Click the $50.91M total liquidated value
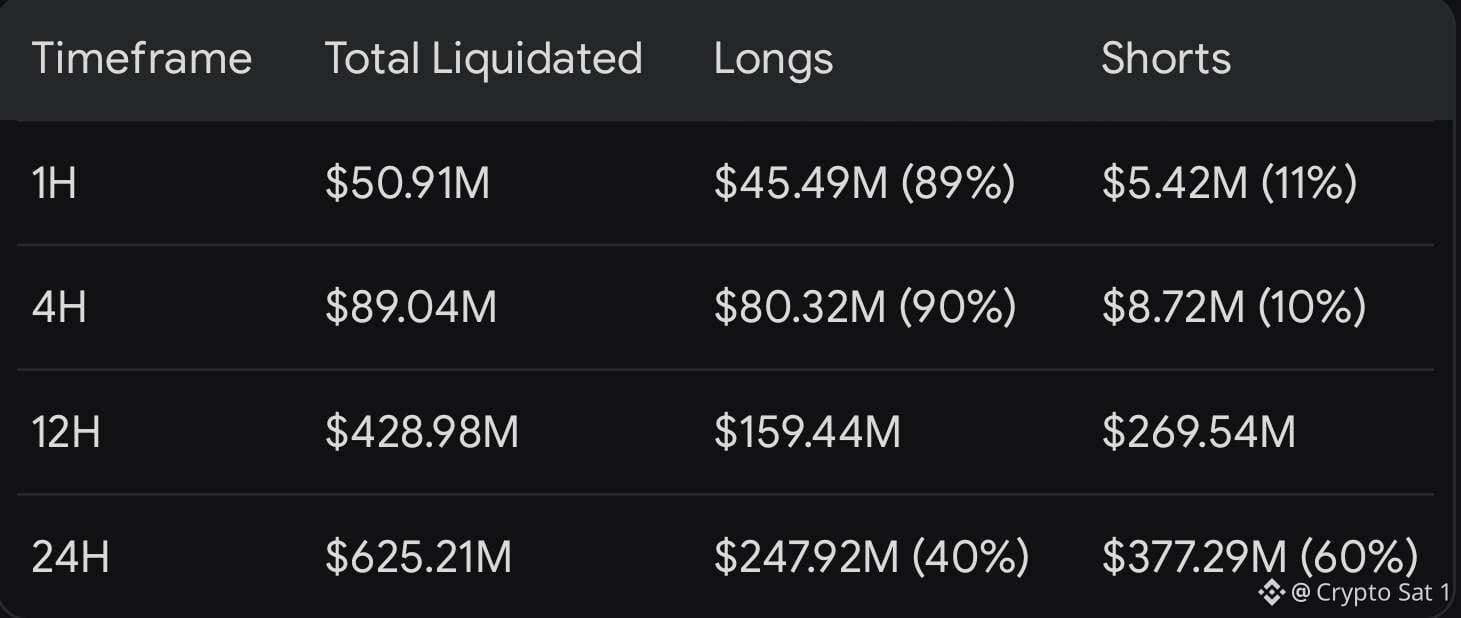Image resolution: width=1461 pixels, height=618 pixels. [x=408, y=184]
